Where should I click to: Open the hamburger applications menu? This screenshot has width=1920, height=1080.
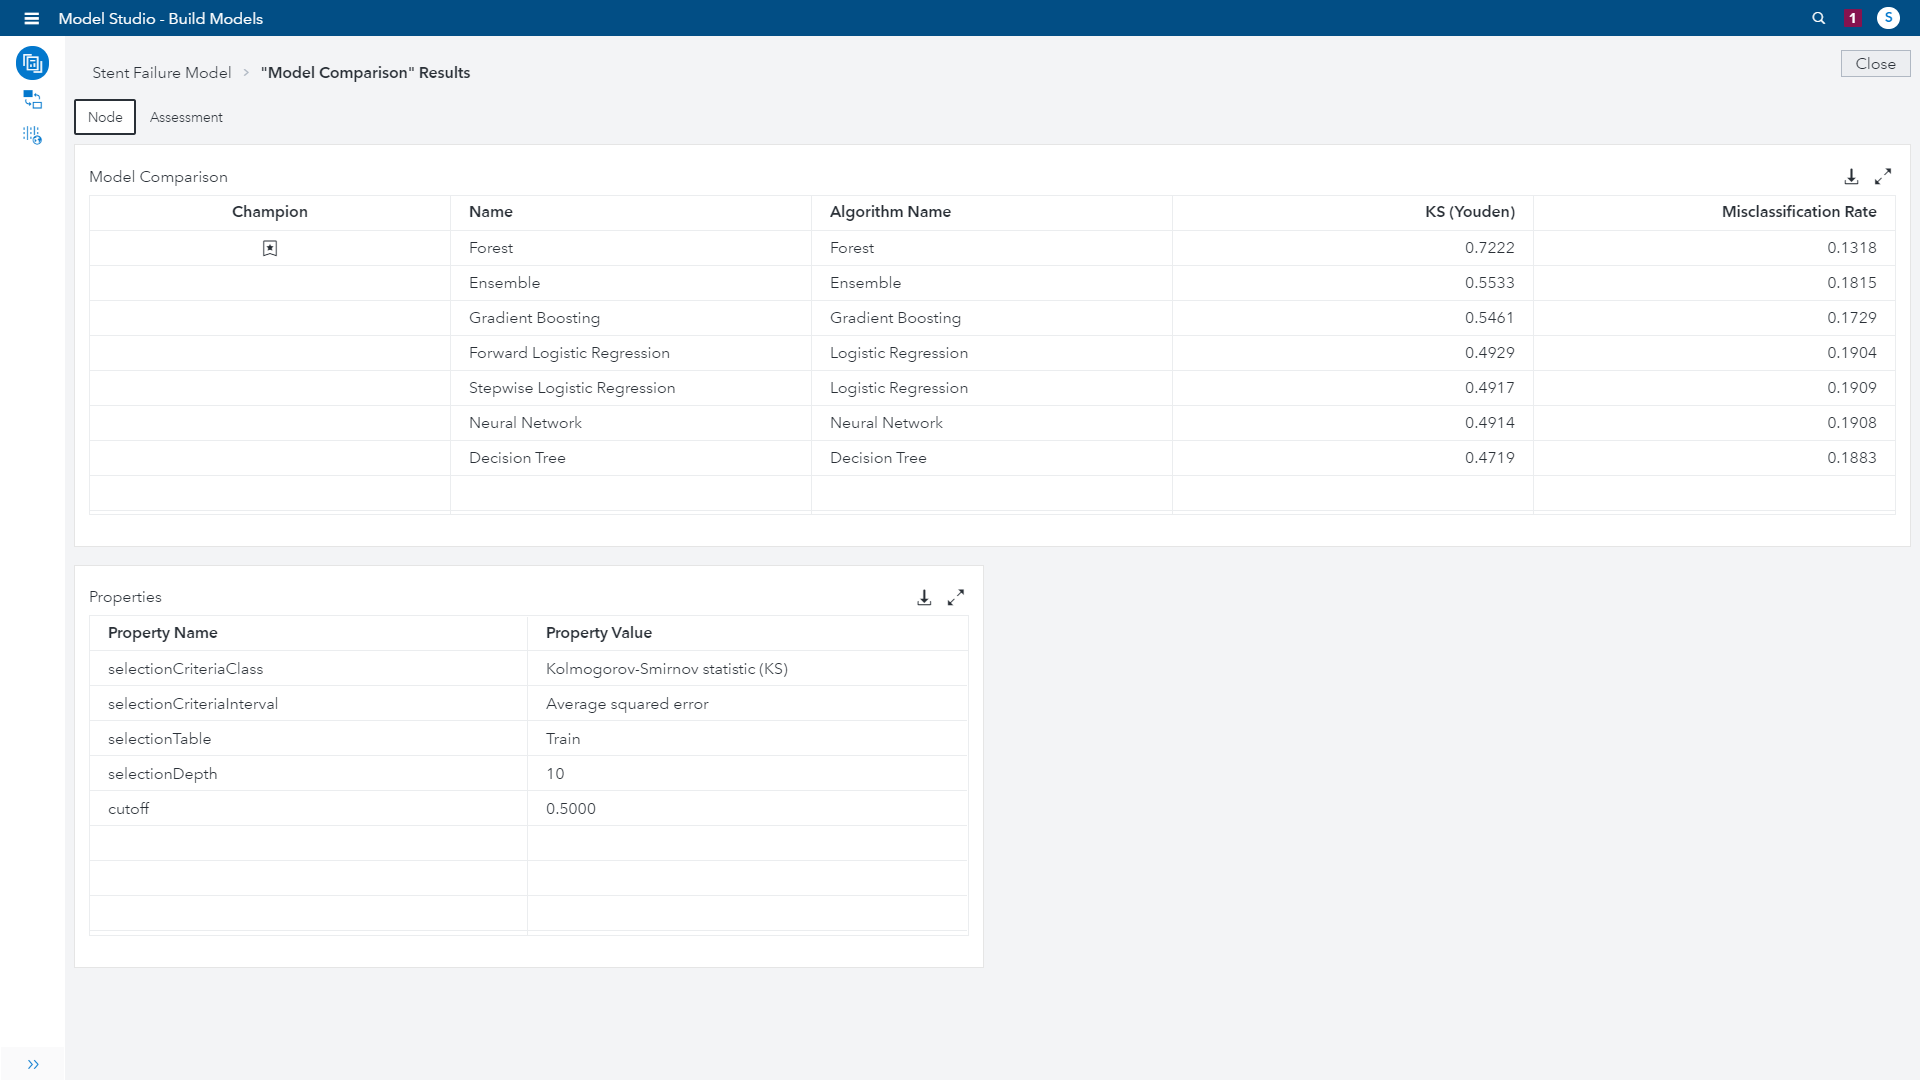click(x=31, y=18)
